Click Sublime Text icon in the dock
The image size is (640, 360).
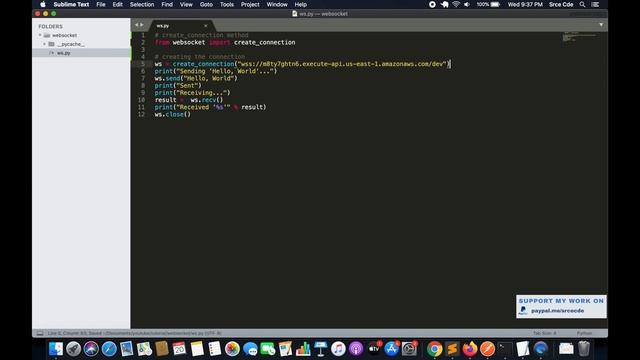pos(452,349)
